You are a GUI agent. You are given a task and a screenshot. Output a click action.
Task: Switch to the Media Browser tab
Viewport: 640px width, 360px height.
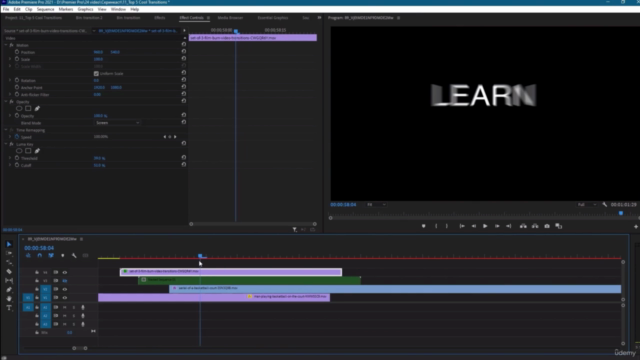tap(230, 18)
